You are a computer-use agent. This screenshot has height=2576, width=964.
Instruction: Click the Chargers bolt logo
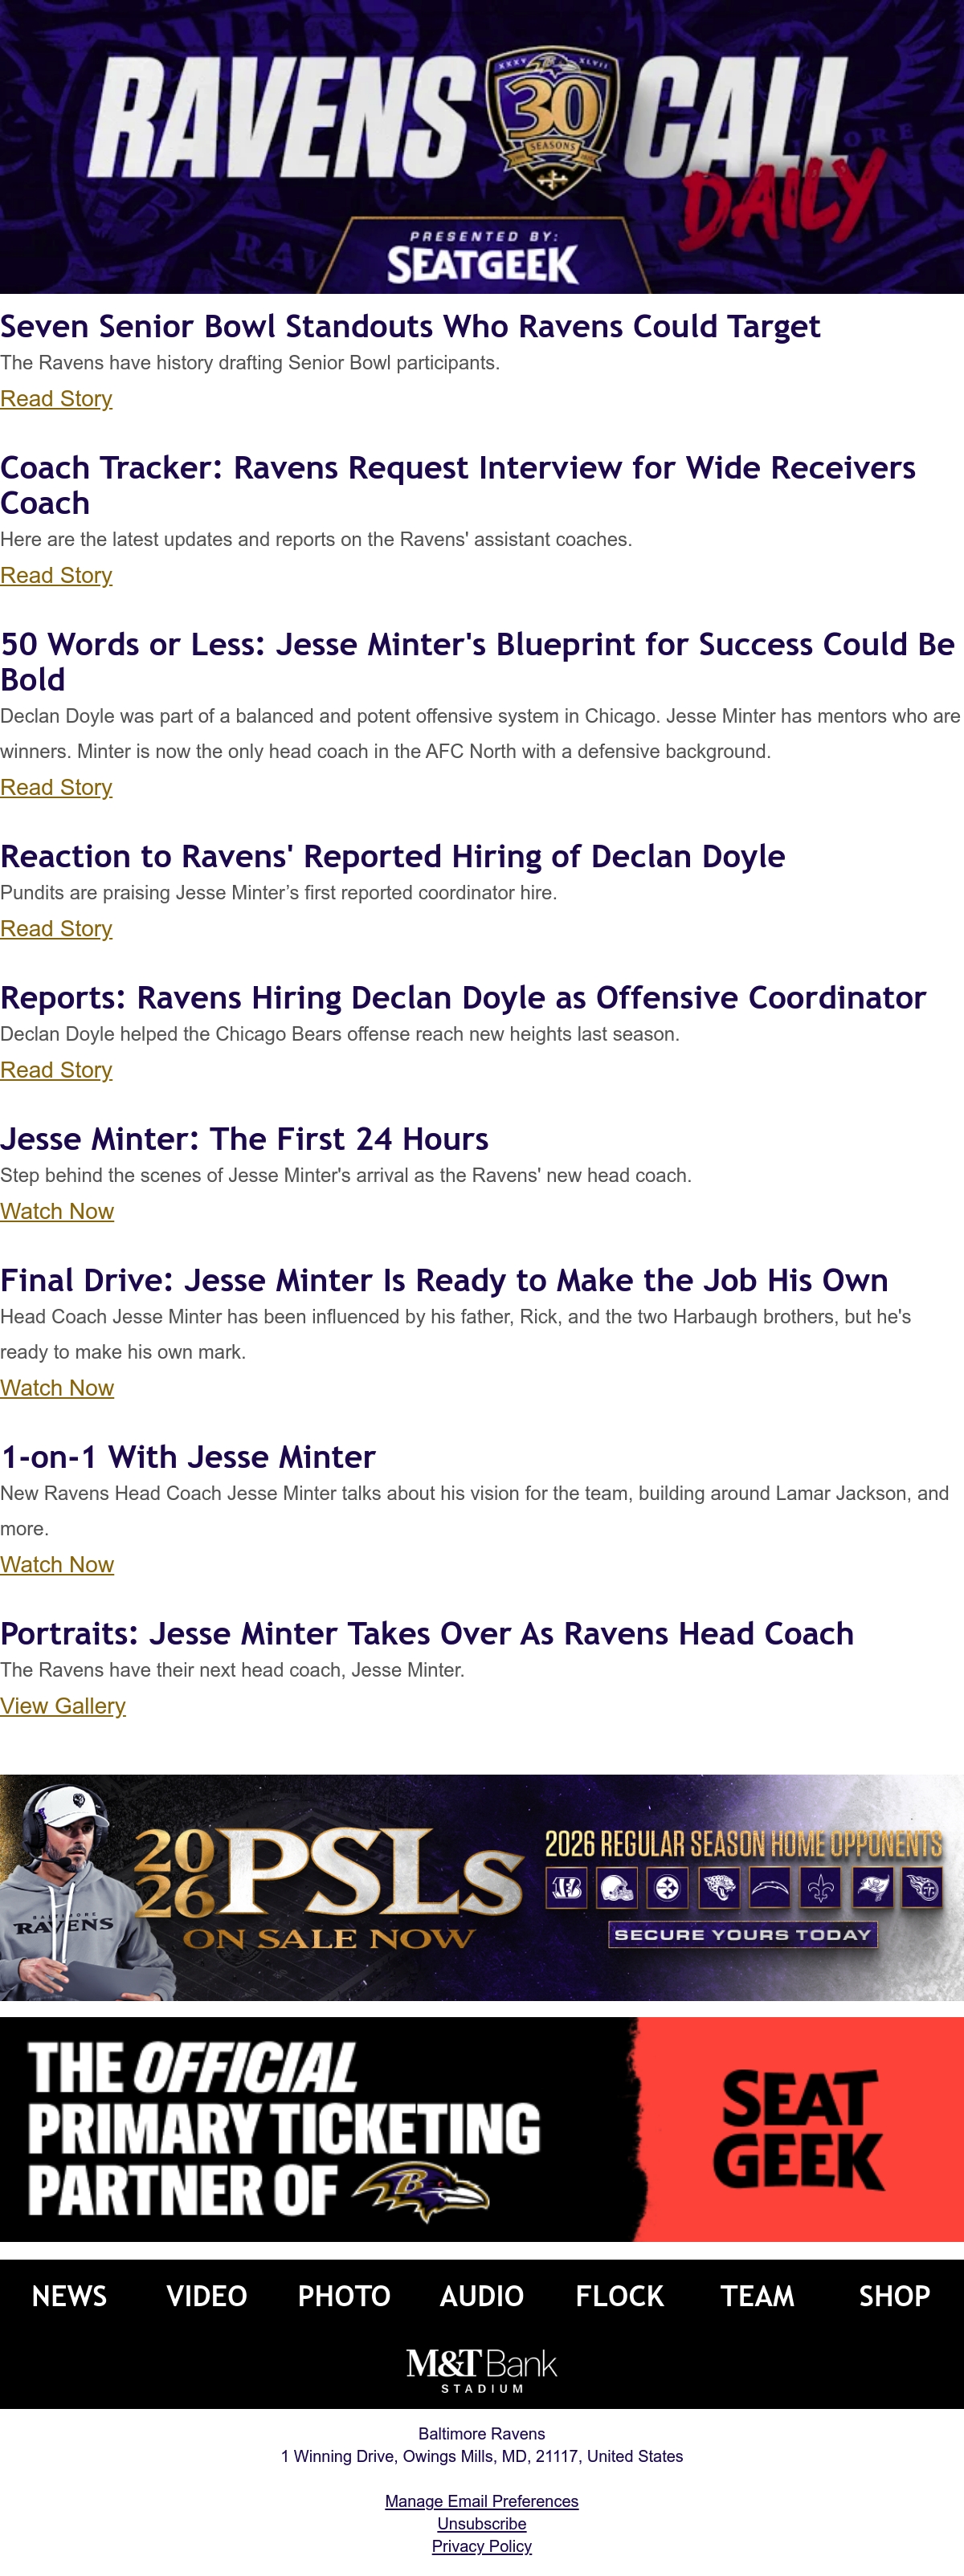770,1888
